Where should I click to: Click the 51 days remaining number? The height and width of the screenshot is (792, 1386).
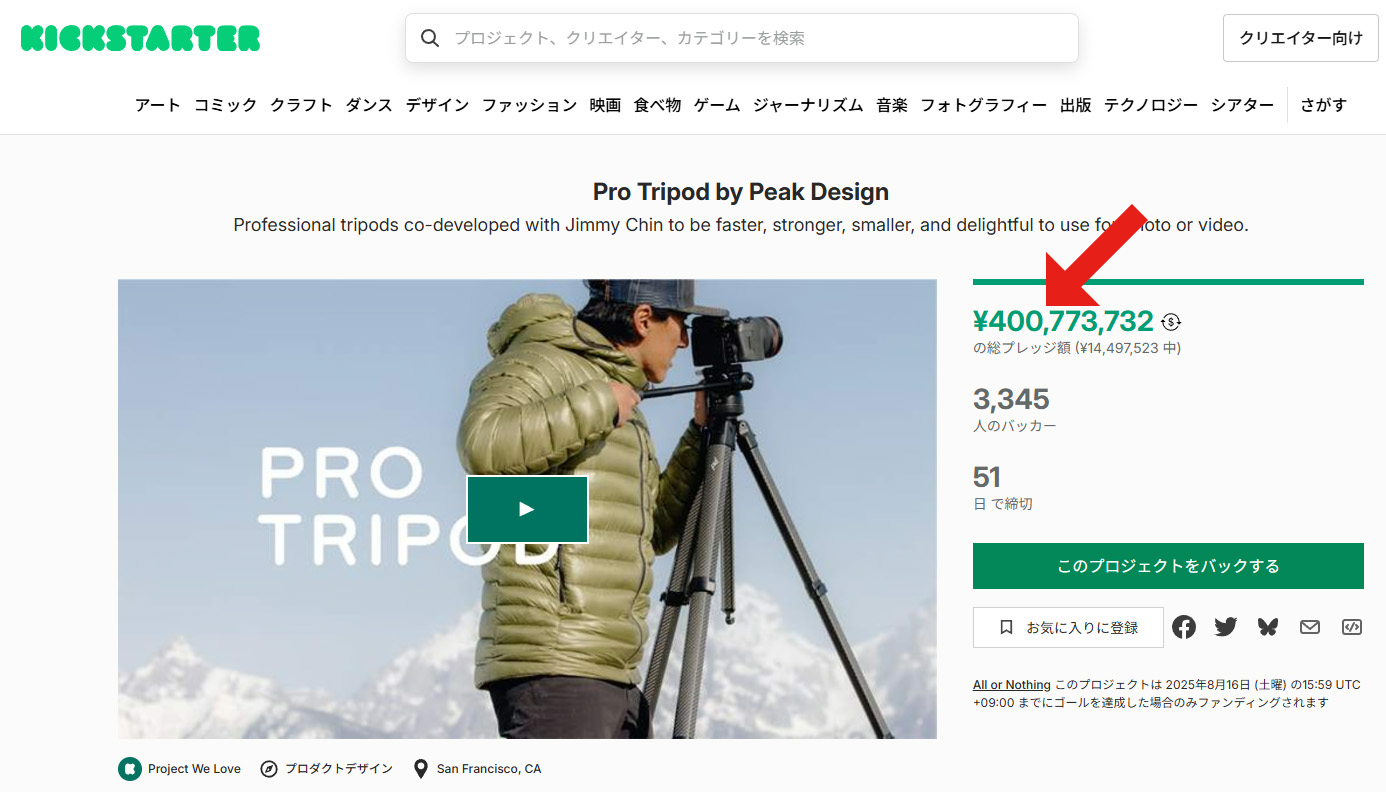pyautogui.click(x=987, y=477)
